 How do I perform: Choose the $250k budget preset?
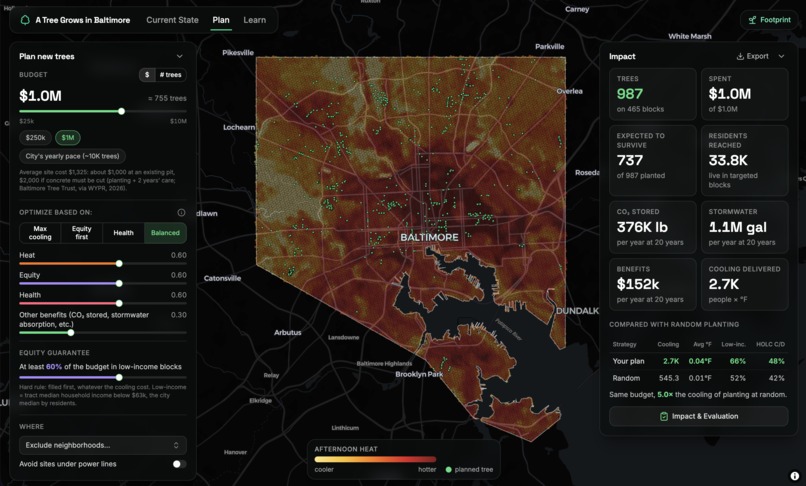(35, 138)
